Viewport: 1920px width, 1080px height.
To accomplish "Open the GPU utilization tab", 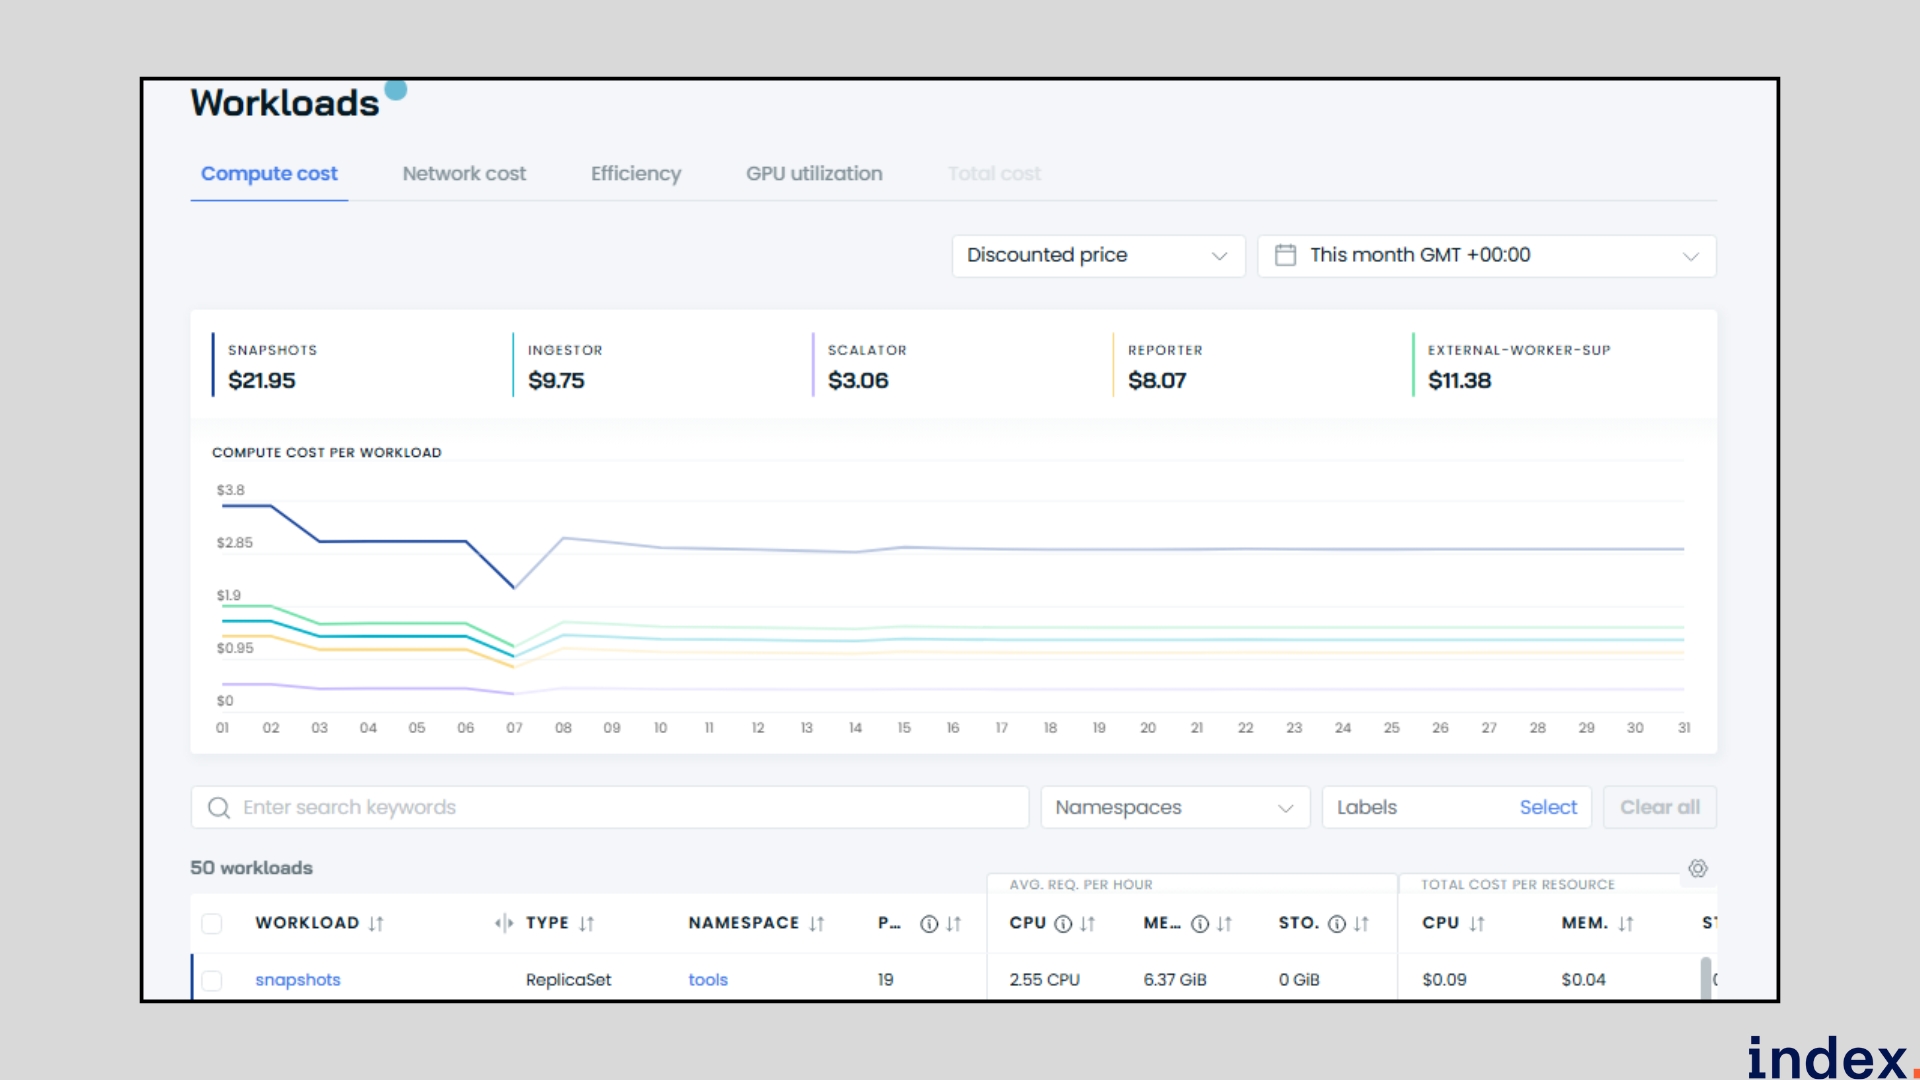I will (x=814, y=173).
